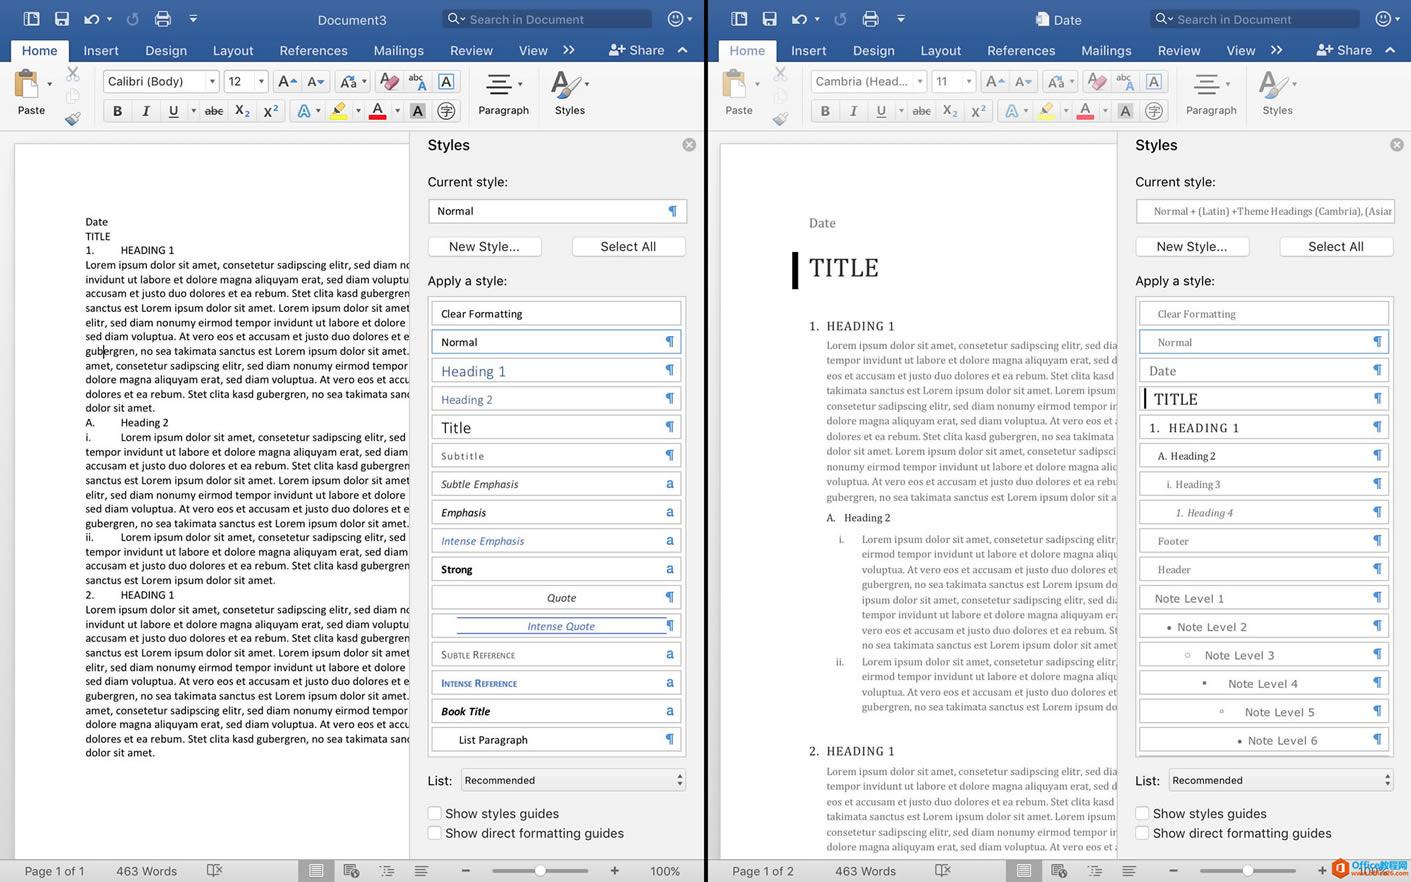
Task: Switch to References tab in left window
Action: tap(313, 50)
